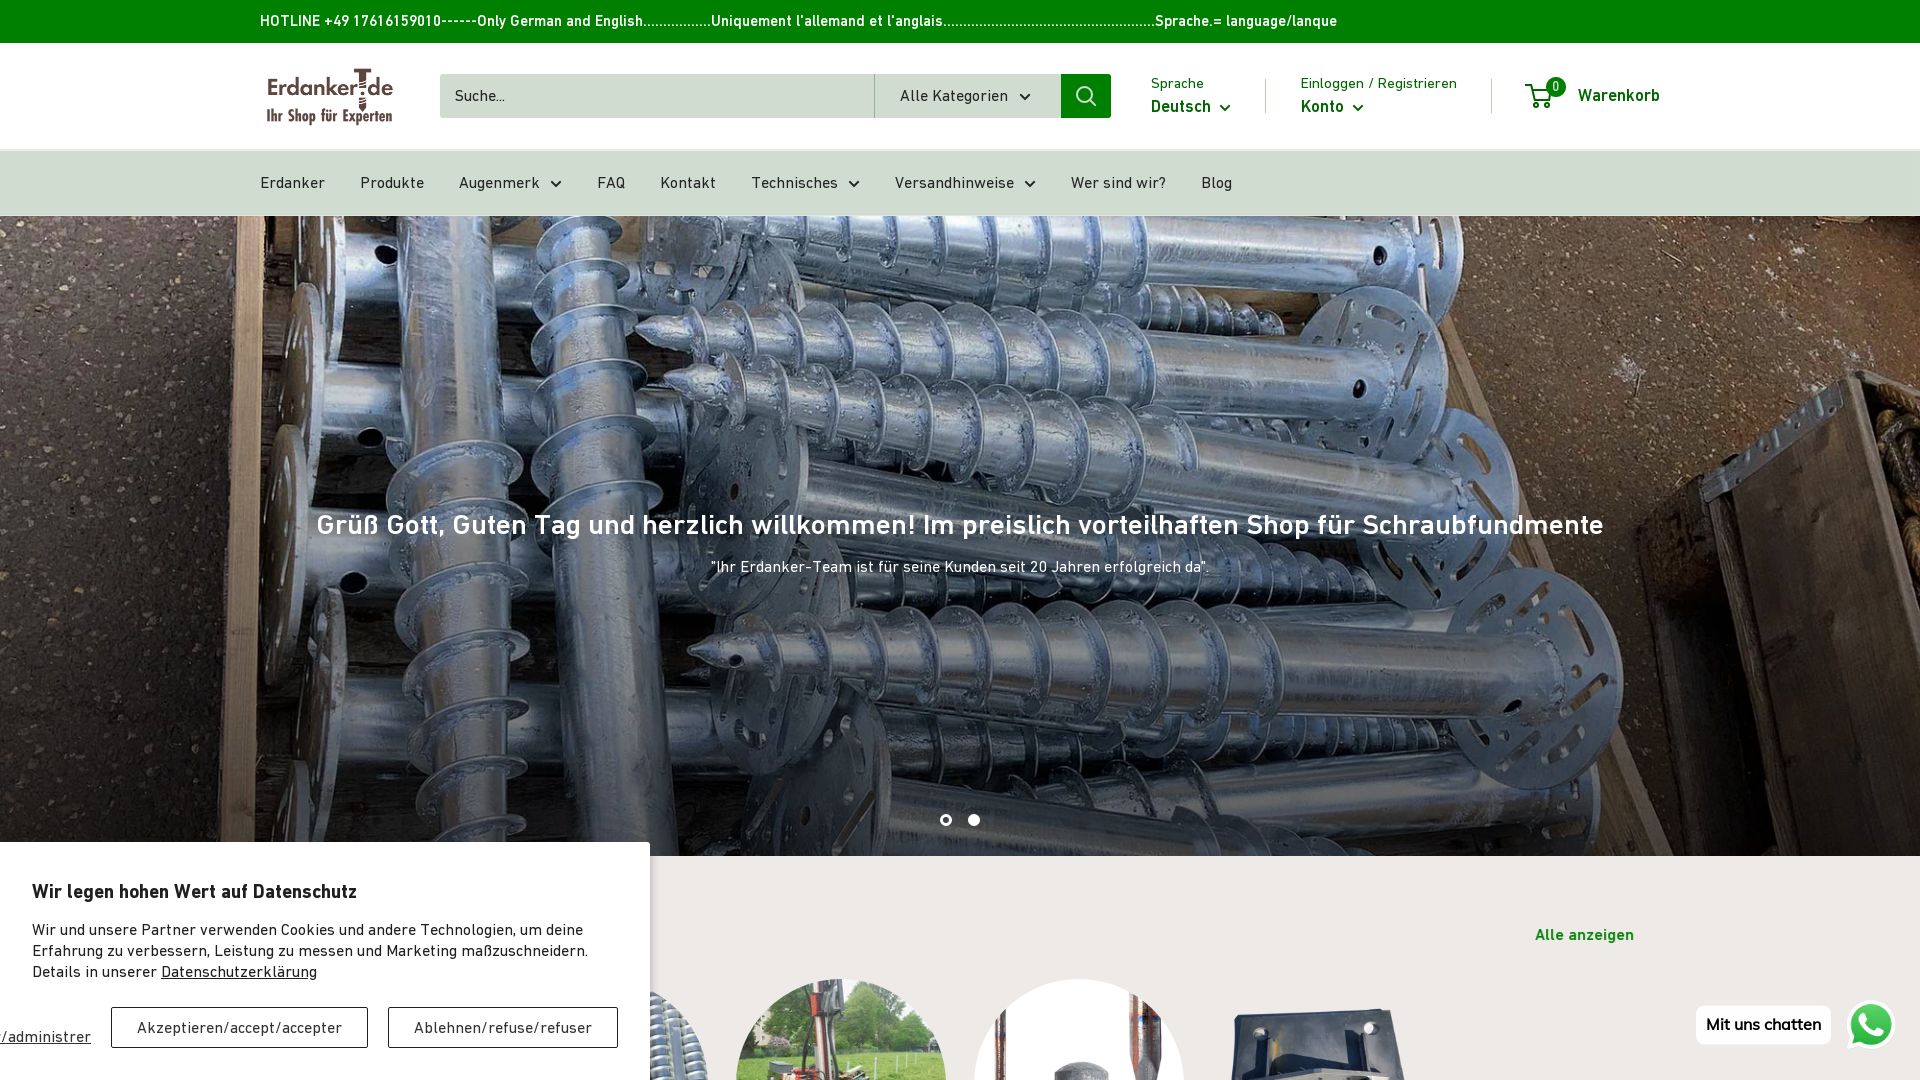Expand Augenmerk menu
Image resolution: width=1920 pixels, height=1080 pixels.
510,183
